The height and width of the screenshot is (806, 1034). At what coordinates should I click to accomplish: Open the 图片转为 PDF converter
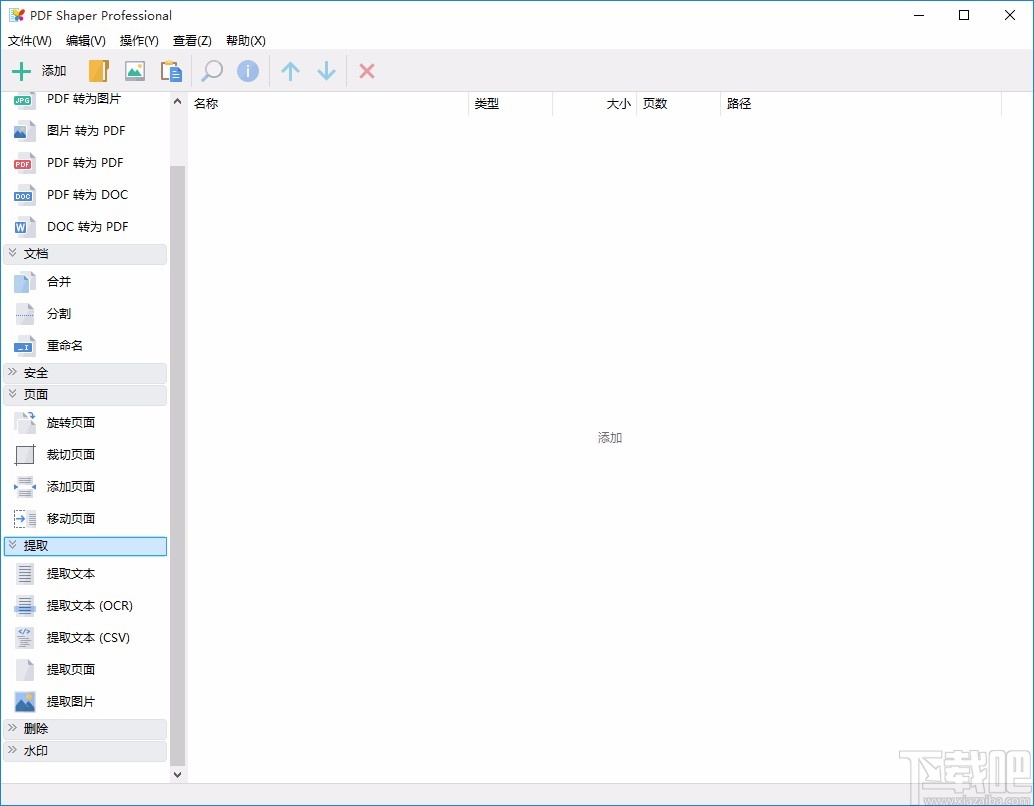[84, 130]
